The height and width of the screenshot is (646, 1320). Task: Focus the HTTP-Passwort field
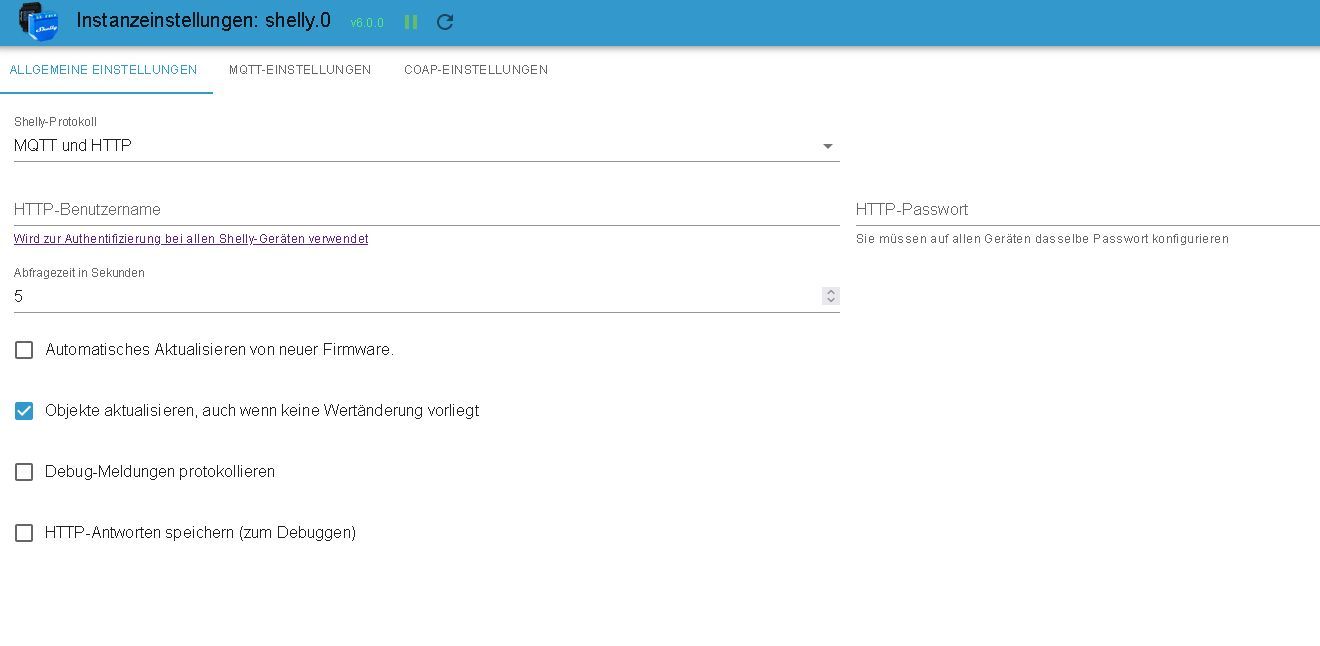(1085, 210)
